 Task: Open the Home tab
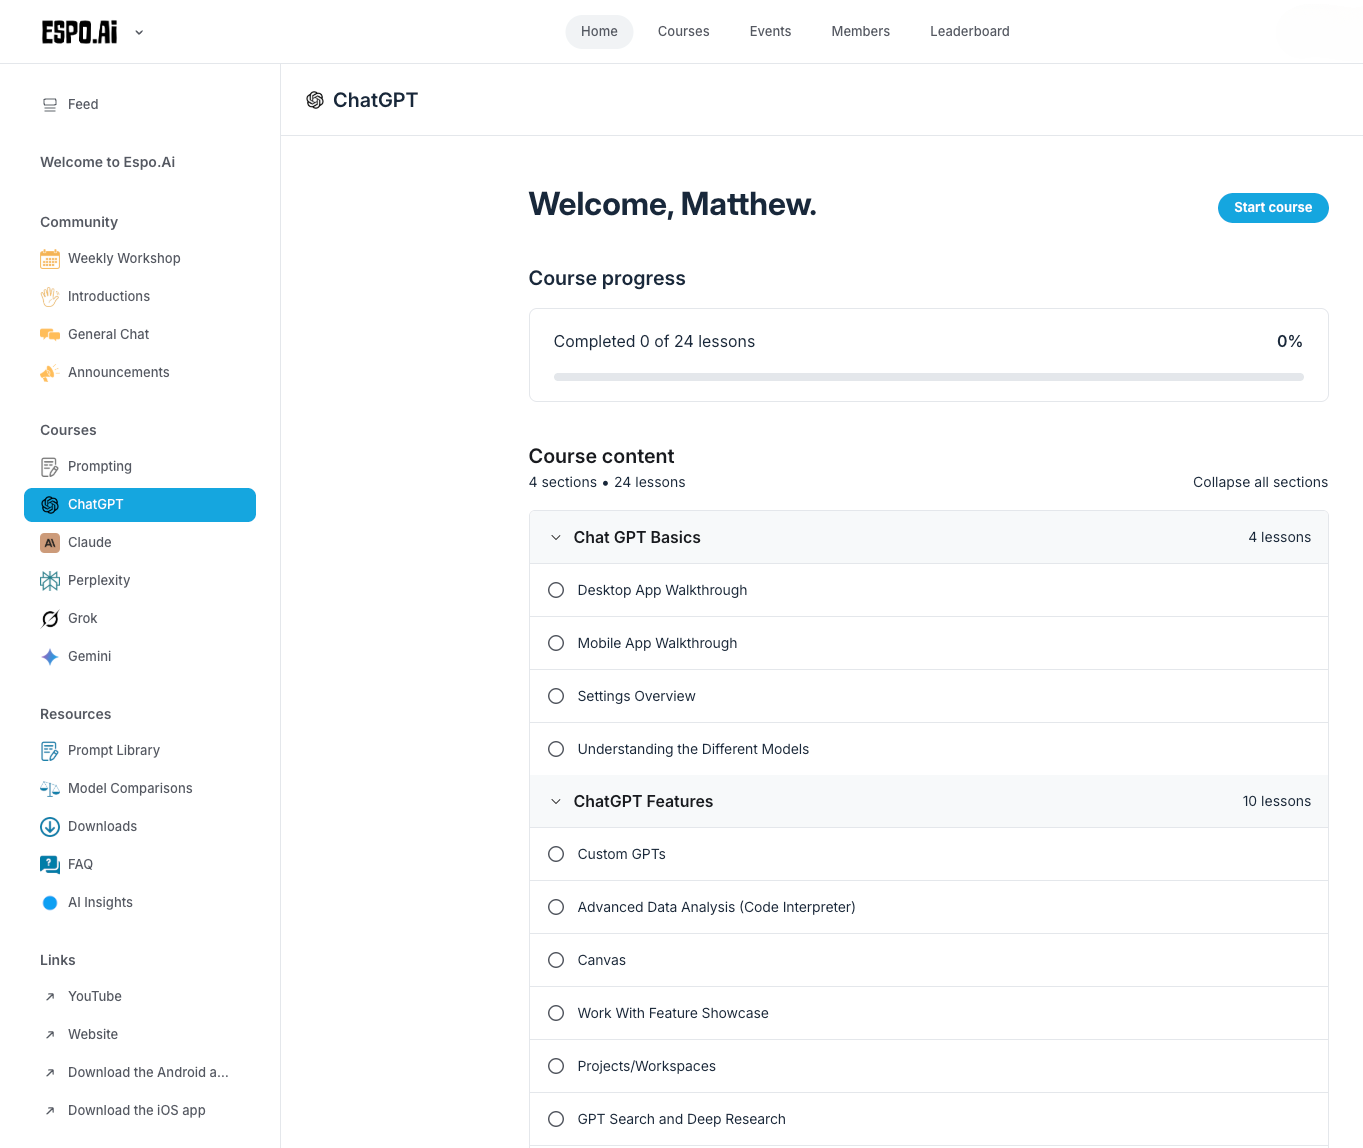coord(599,32)
